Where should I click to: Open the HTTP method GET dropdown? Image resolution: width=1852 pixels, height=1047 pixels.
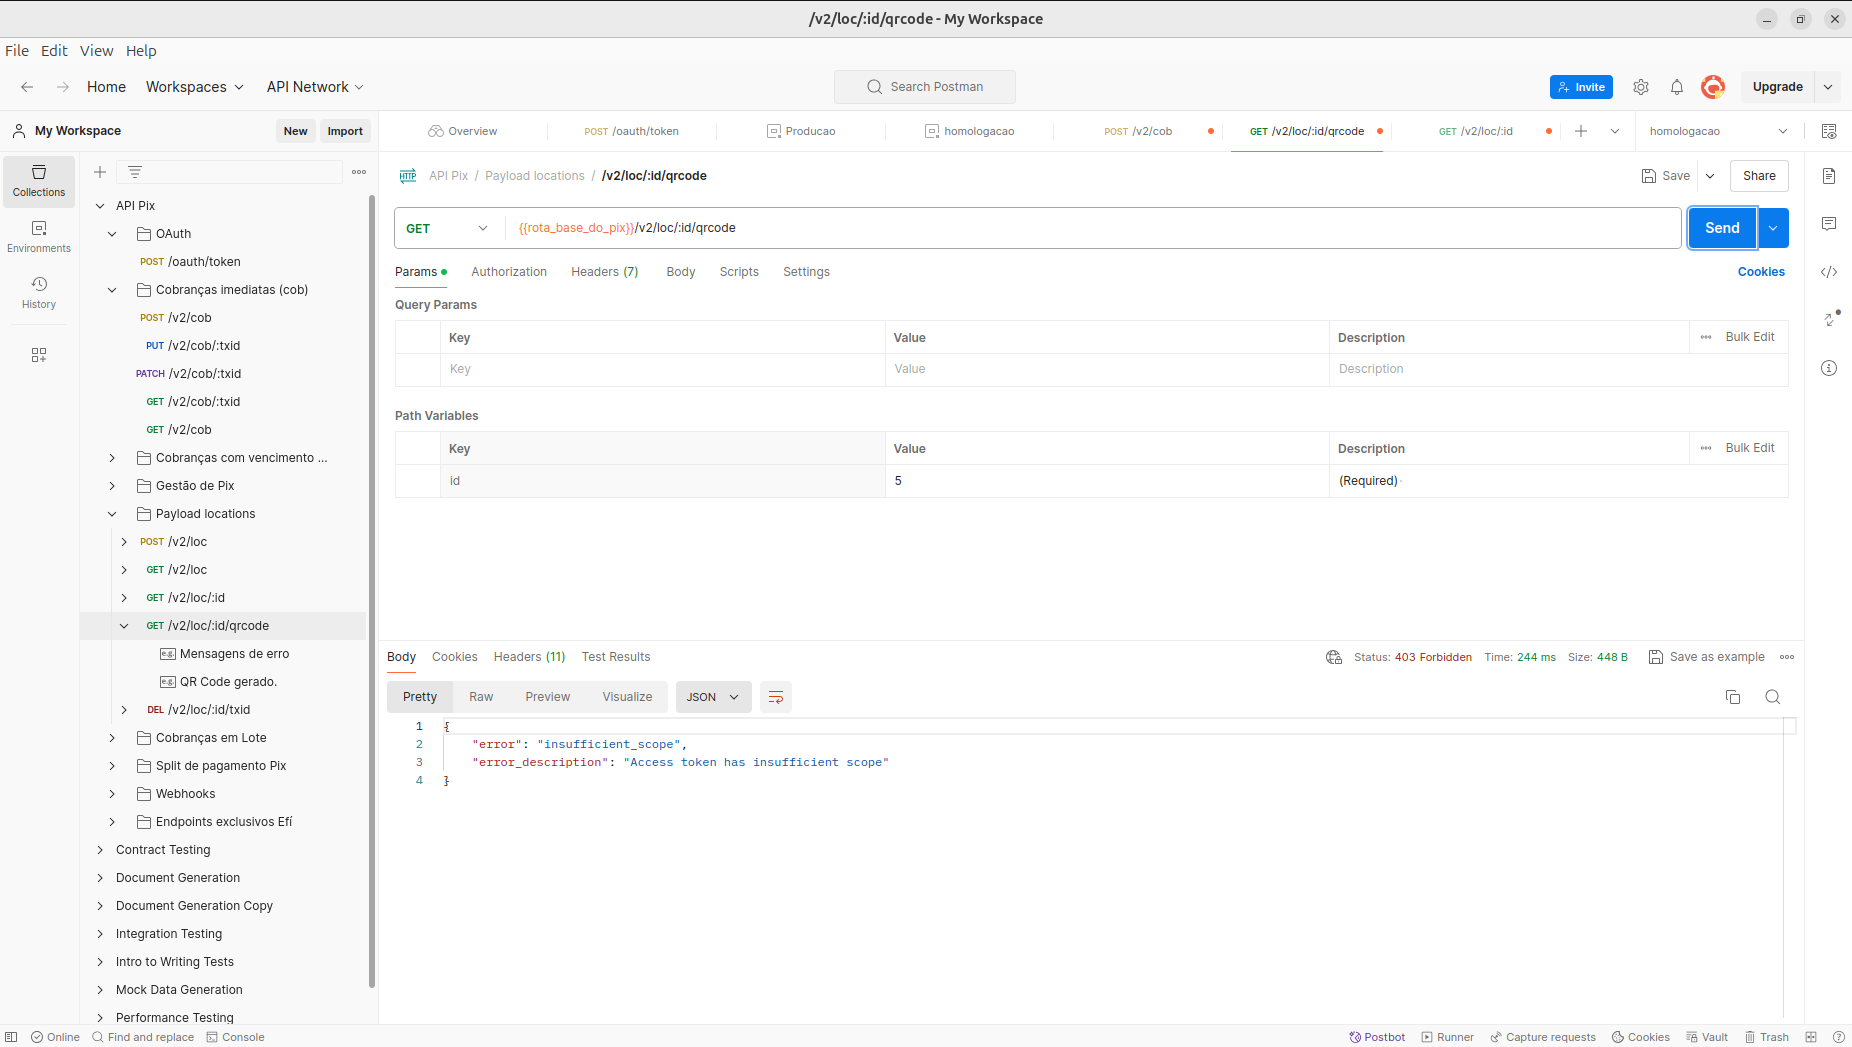coord(447,228)
